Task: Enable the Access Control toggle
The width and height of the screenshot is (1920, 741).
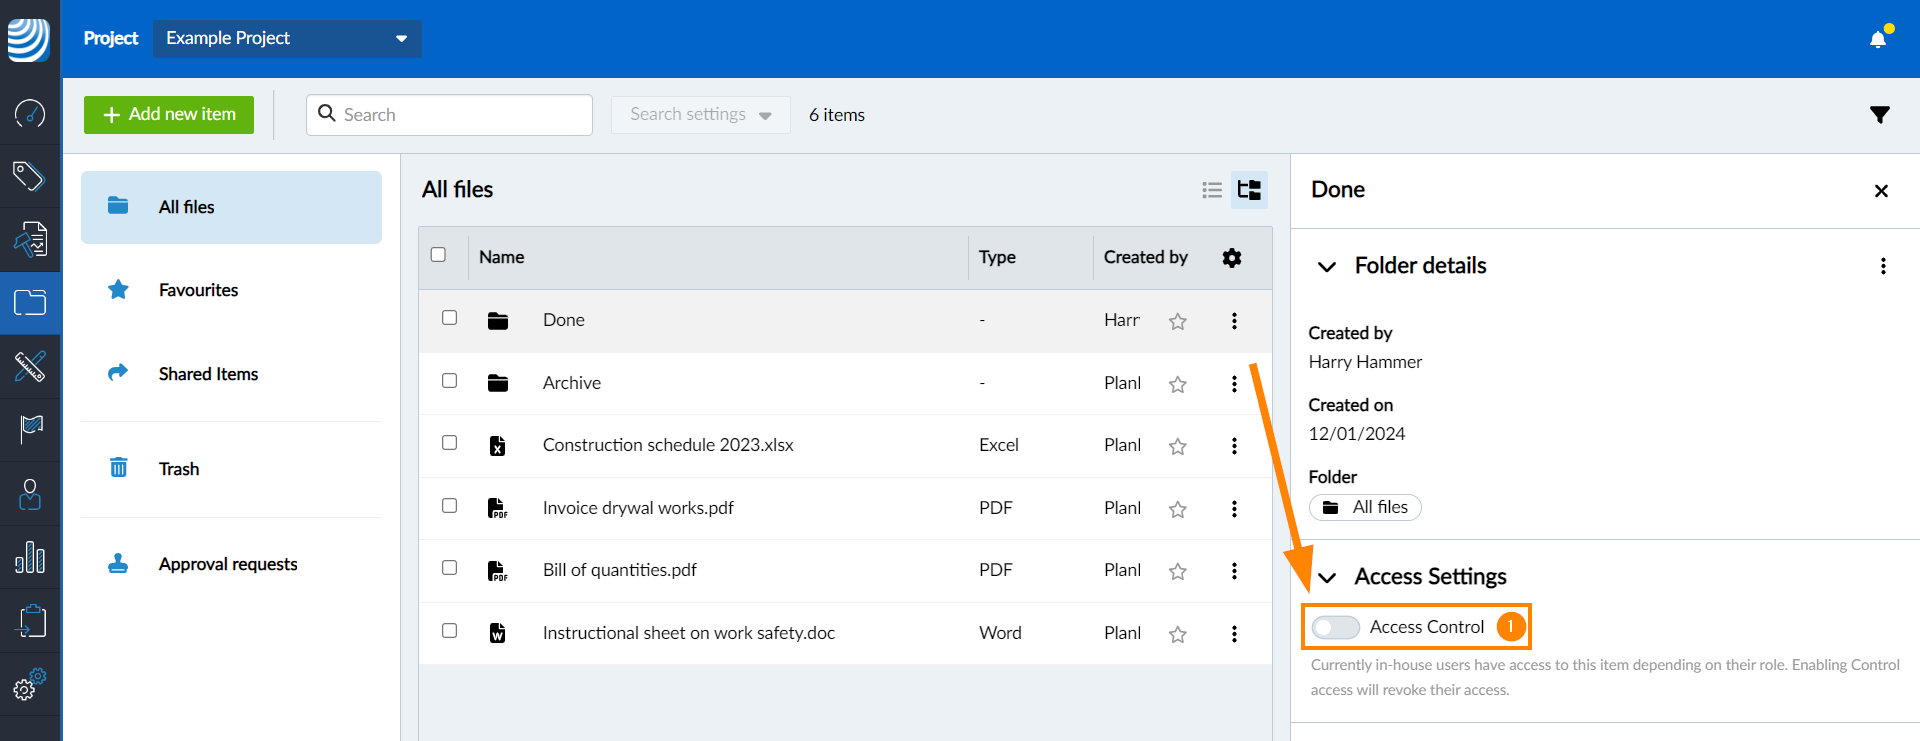Action: pos(1336,627)
